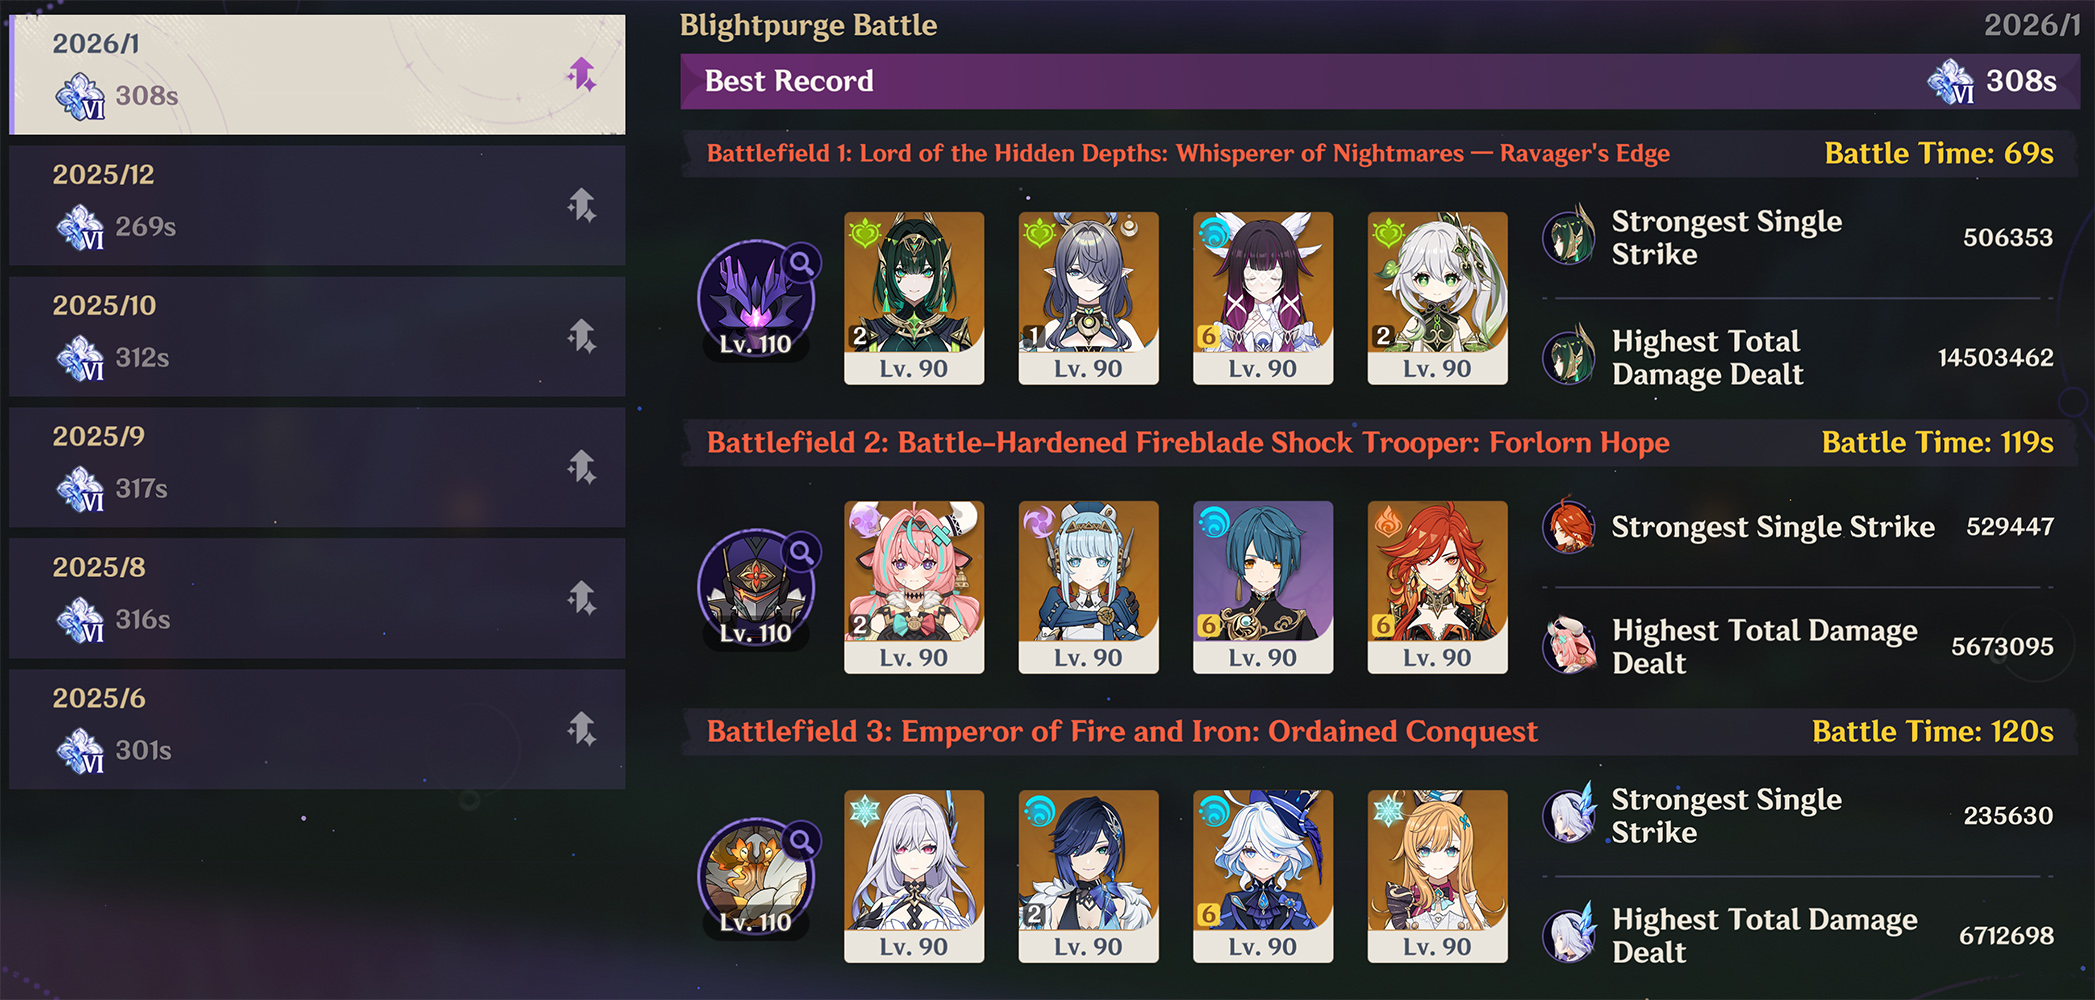Click avatar next to Battlefield 2 Strongest Single Strike
Screen dimensions: 2095x1000
[1569, 527]
